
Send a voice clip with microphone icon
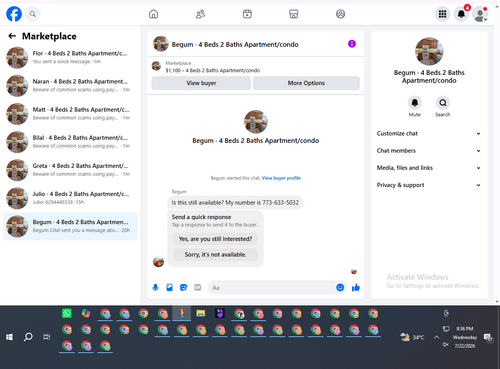coord(155,287)
